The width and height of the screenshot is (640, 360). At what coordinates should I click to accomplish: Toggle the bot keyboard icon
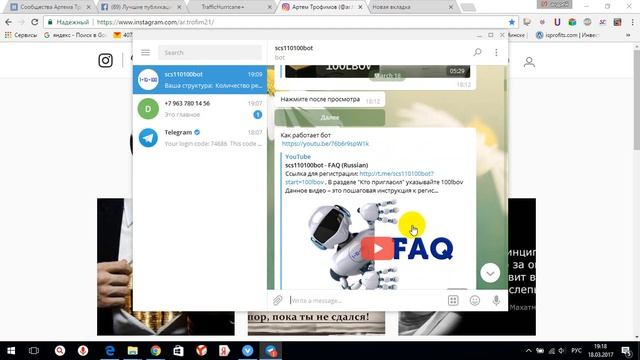pyautogui.click(x=453, y=300)
